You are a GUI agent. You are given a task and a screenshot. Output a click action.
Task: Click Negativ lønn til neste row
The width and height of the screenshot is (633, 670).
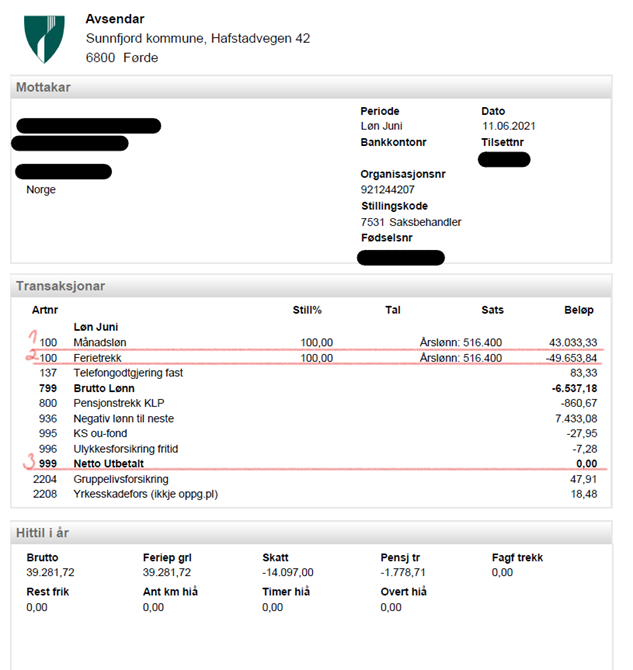124,419
